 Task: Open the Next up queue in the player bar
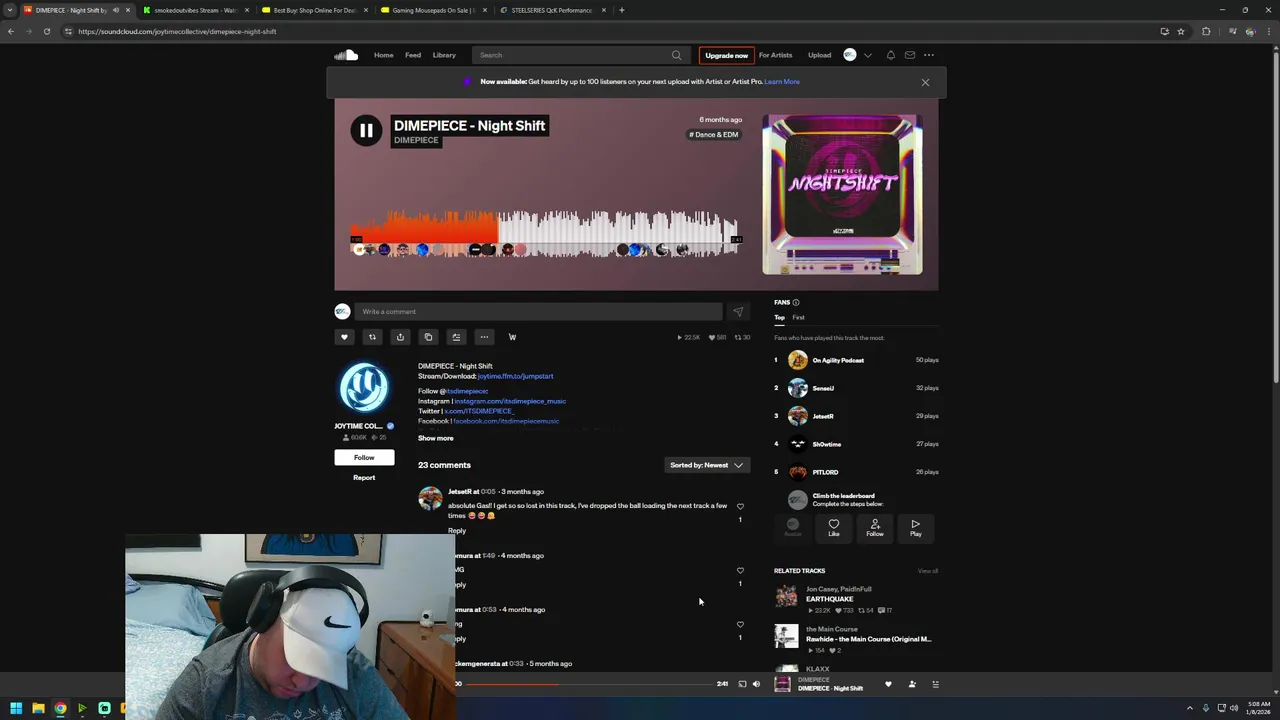tap(935, 684)
